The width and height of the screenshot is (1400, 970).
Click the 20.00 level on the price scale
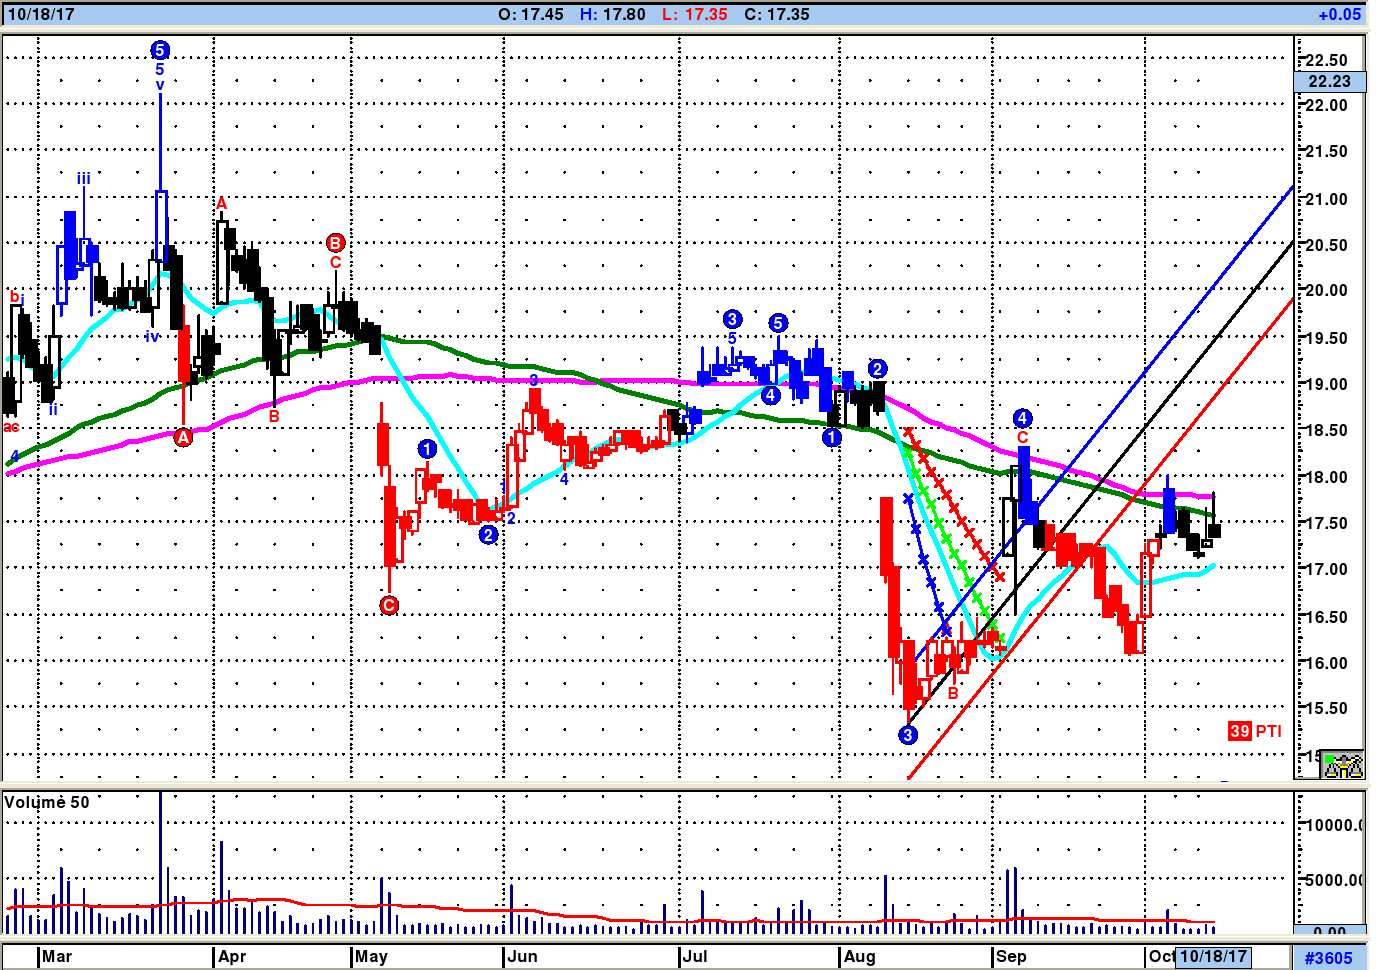pyautogui.click(x=1327, y=291)
